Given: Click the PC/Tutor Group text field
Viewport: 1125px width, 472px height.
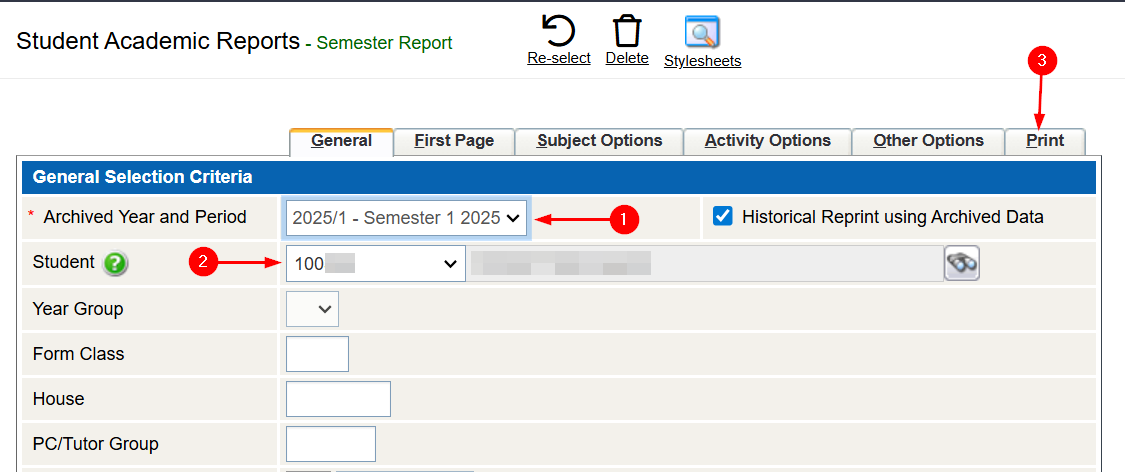Looking at the screenshot, I should click(330, 444).
